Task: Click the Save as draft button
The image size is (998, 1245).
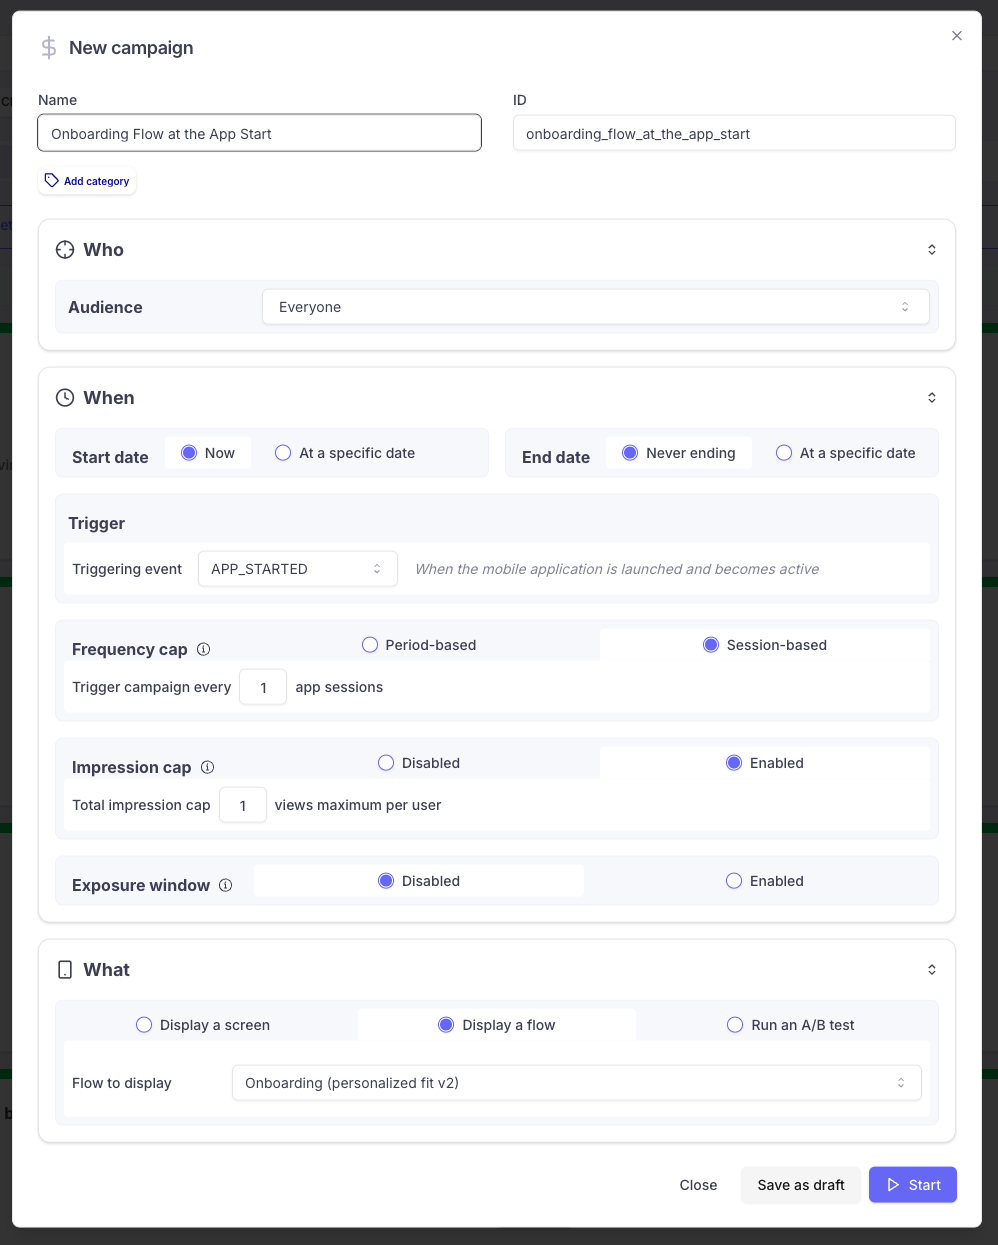Action: (801, 1185)
